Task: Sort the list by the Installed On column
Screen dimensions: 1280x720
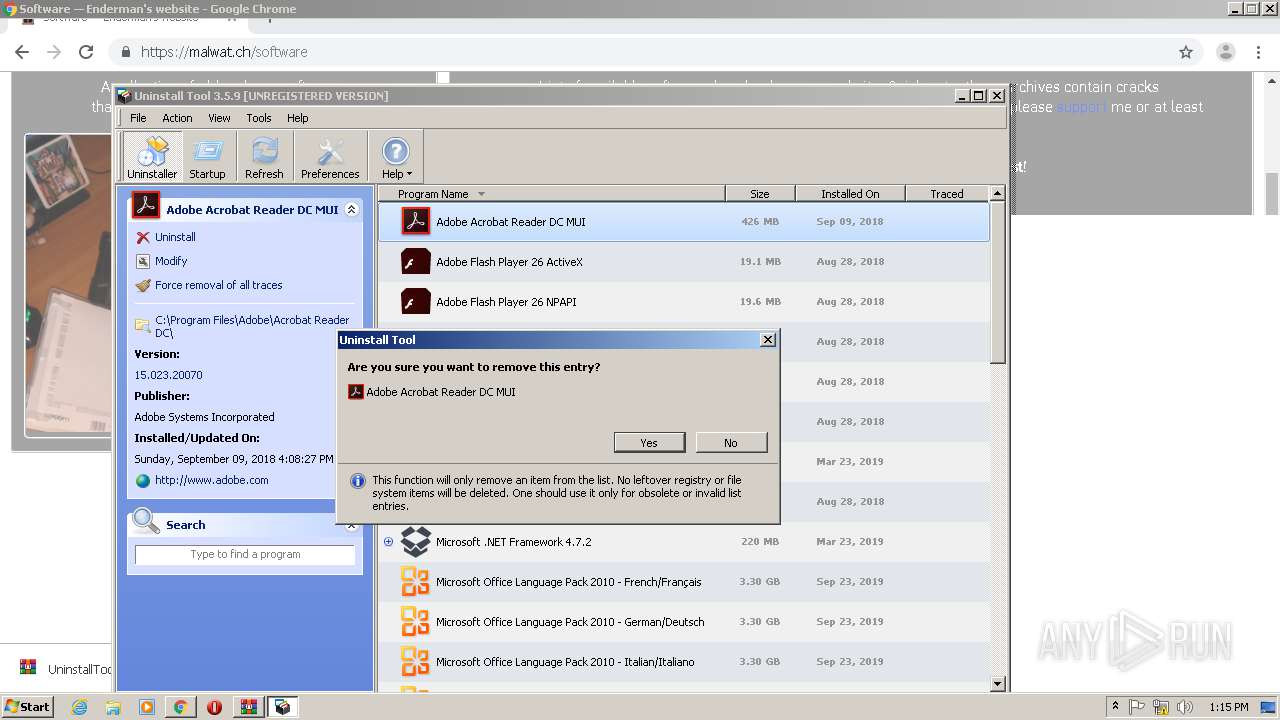Action: (x=850, y=194)
